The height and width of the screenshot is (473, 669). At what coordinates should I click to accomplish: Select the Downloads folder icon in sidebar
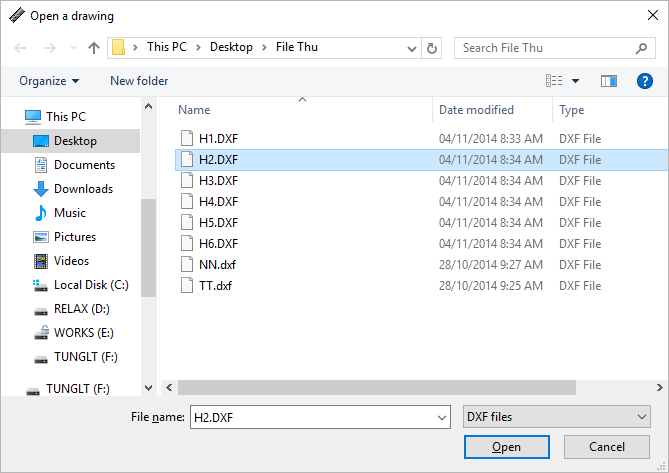[x=41, y=189]
